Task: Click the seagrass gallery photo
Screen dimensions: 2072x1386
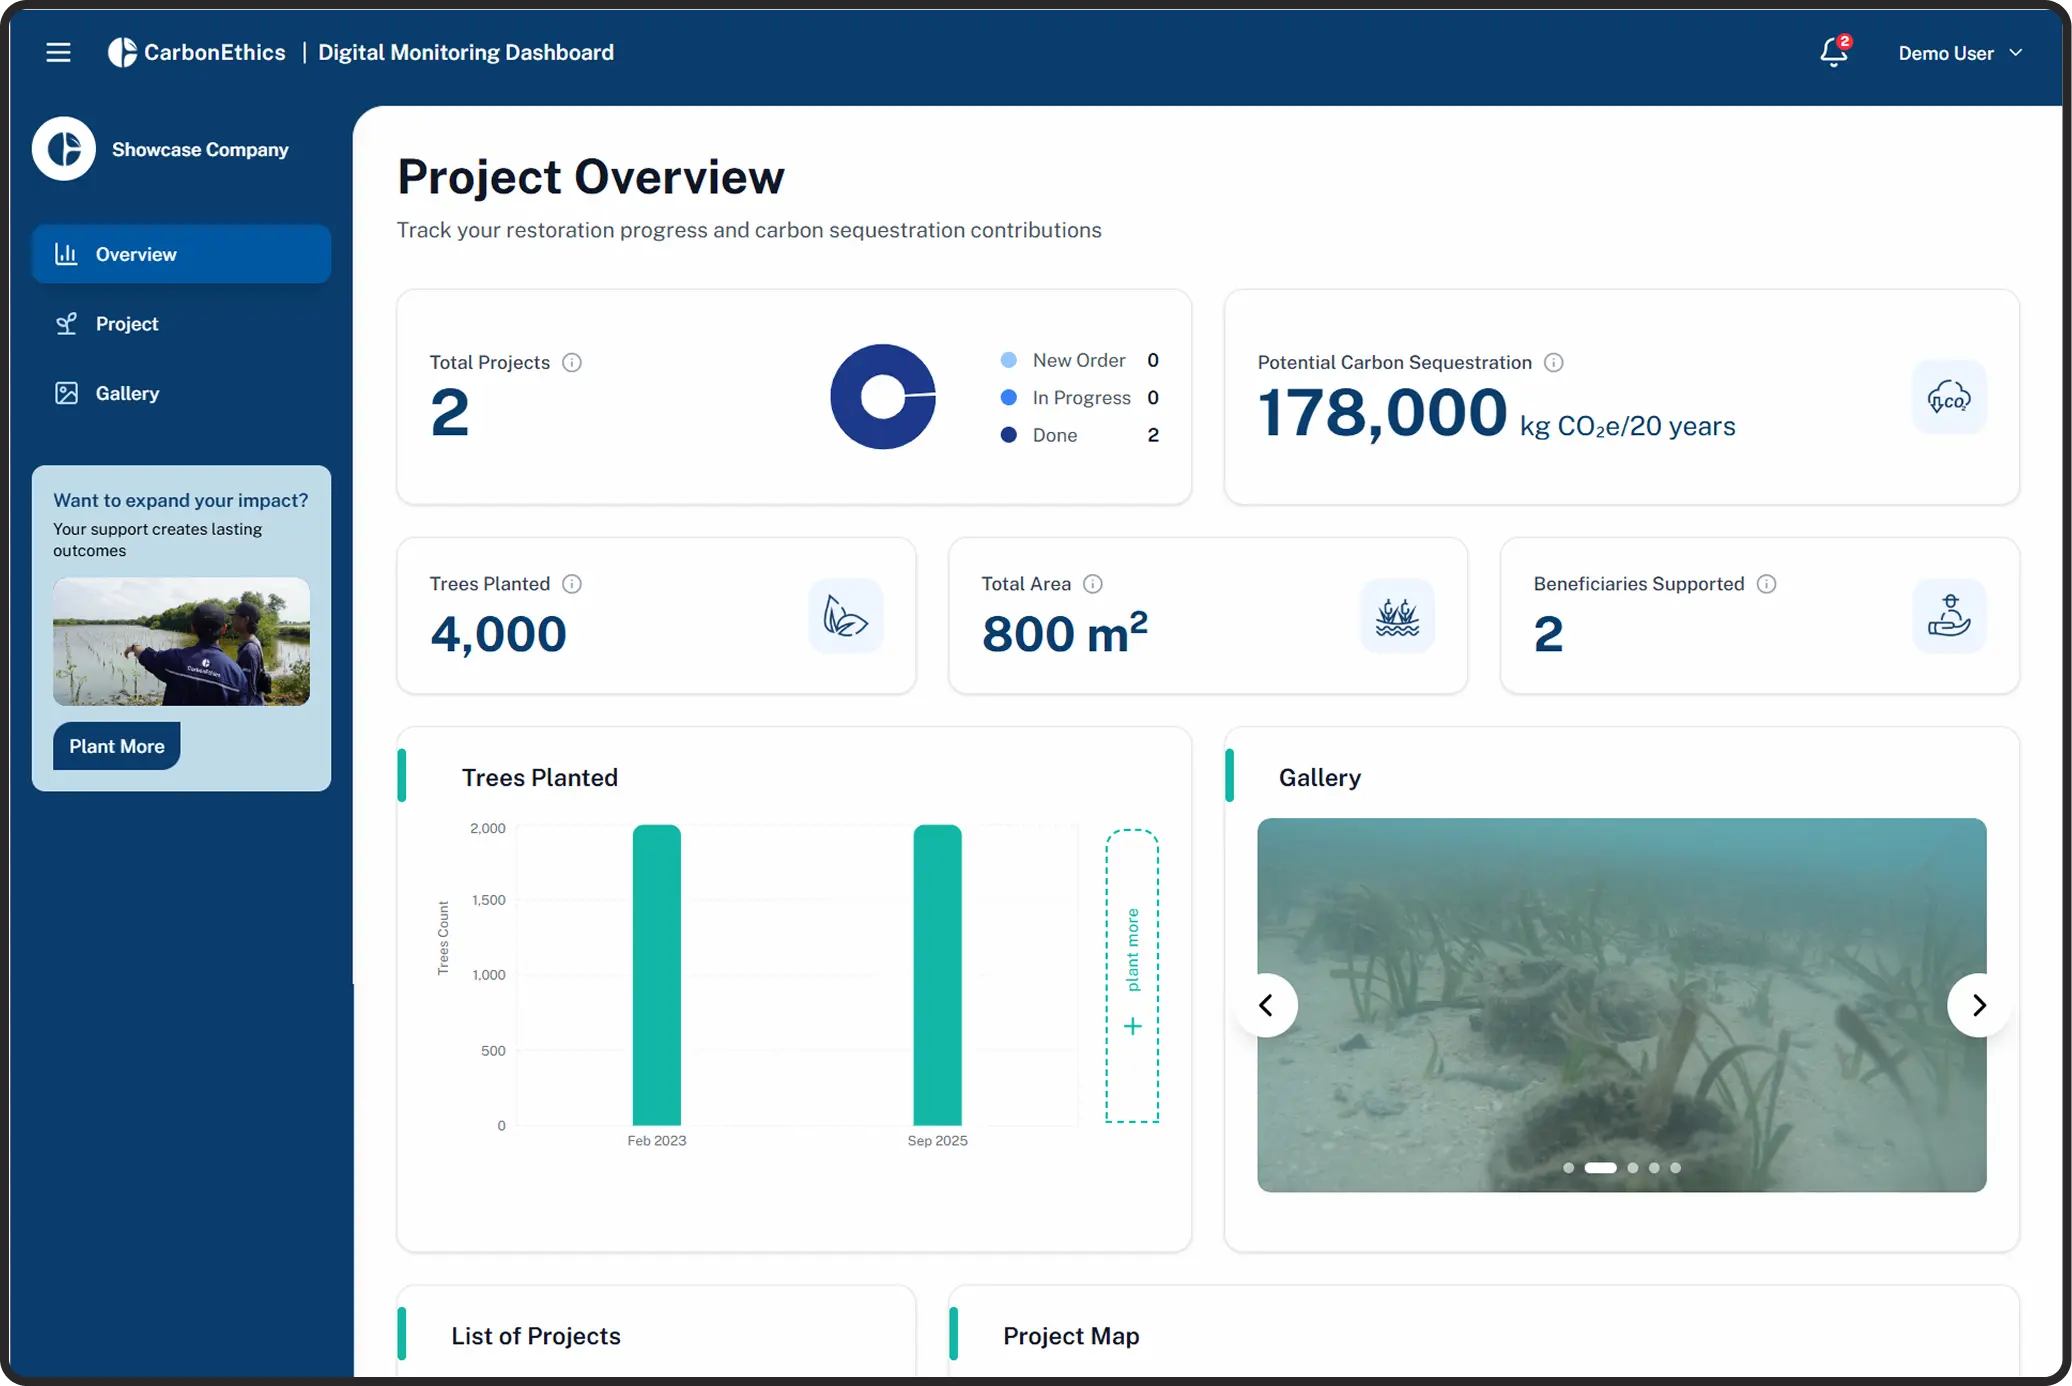Action: pyautogui.click(x=1621, y=1005)
